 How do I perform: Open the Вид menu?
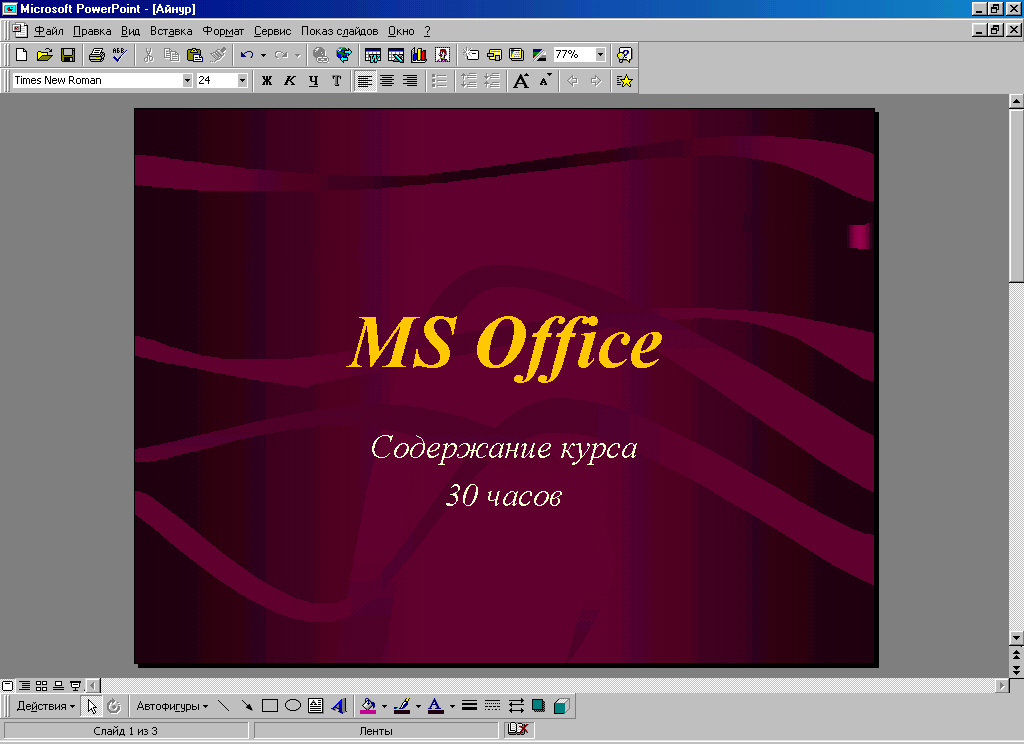pyautogui.click(x=131, y=31)
